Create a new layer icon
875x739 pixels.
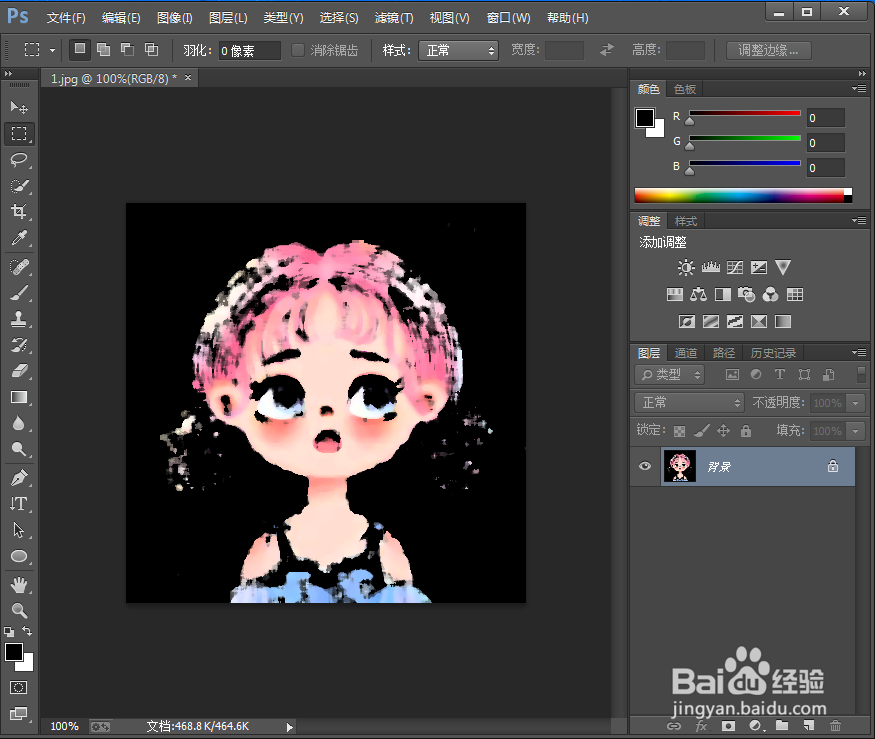pos(809,726)
